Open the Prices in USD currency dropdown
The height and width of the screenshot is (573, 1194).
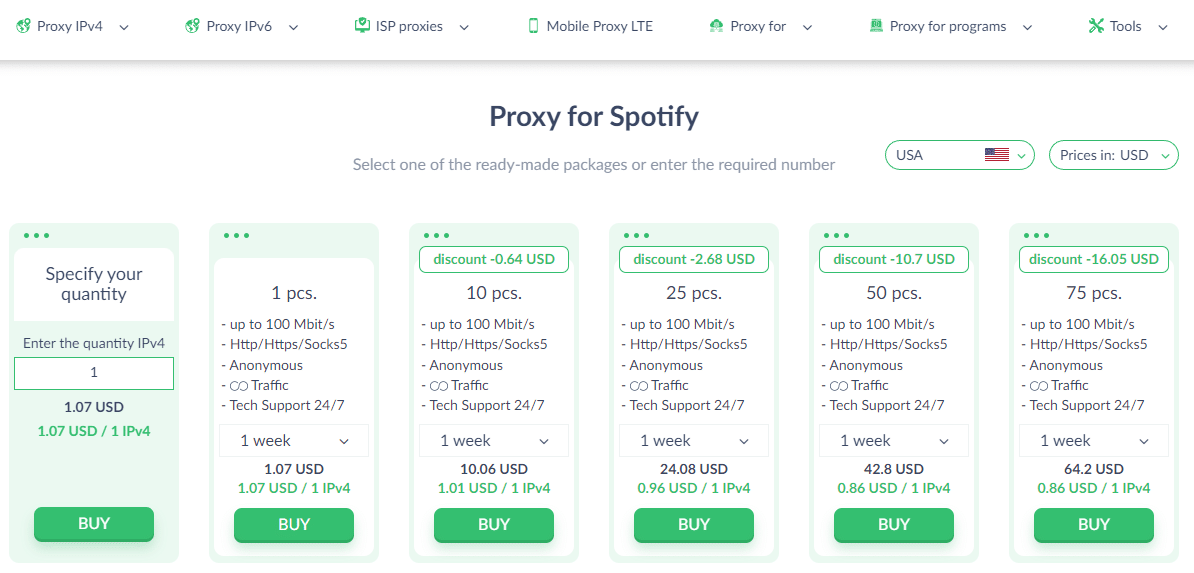point(1113,155)
